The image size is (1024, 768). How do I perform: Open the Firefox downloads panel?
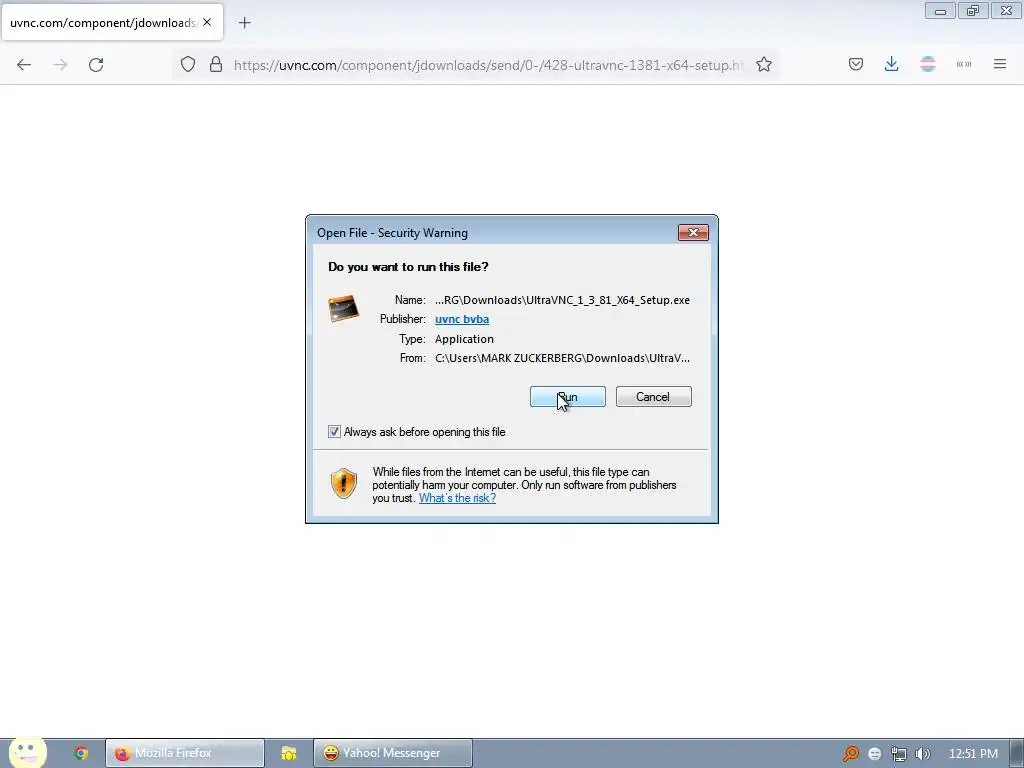[x=891, y=65]
